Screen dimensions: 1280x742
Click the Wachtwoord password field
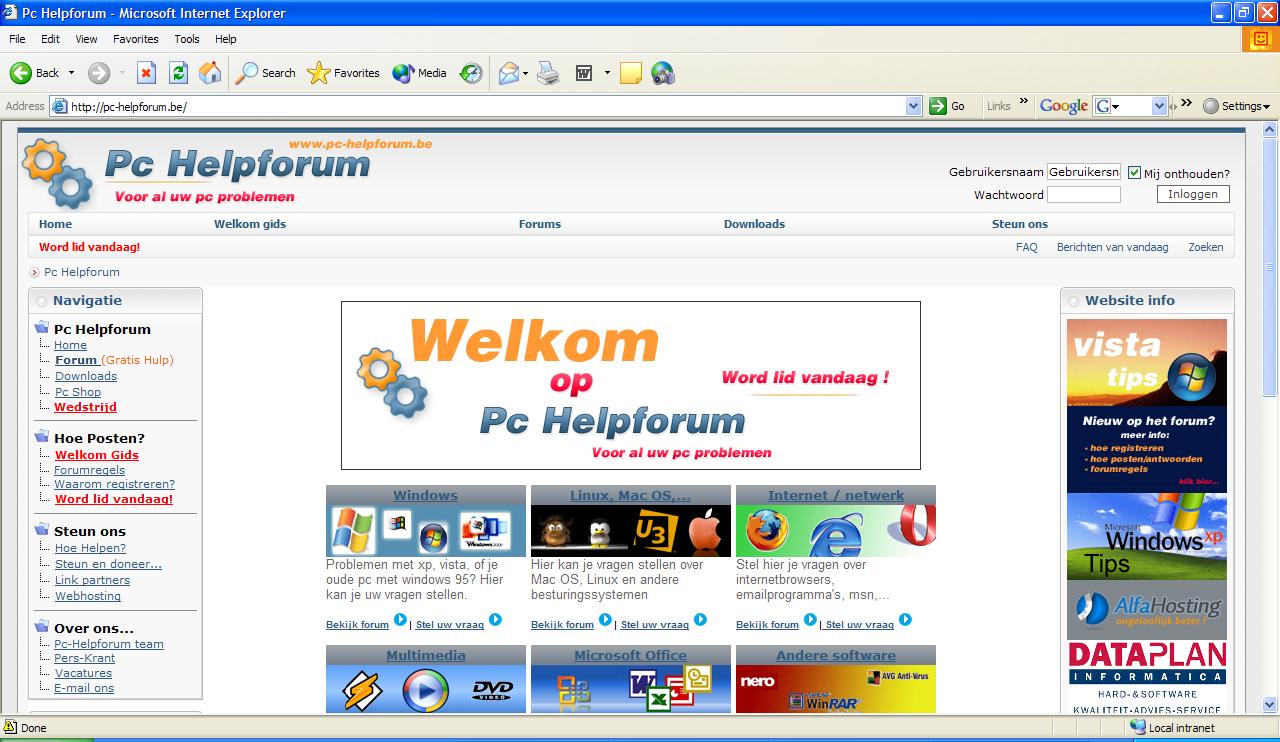coord(1084,194)
